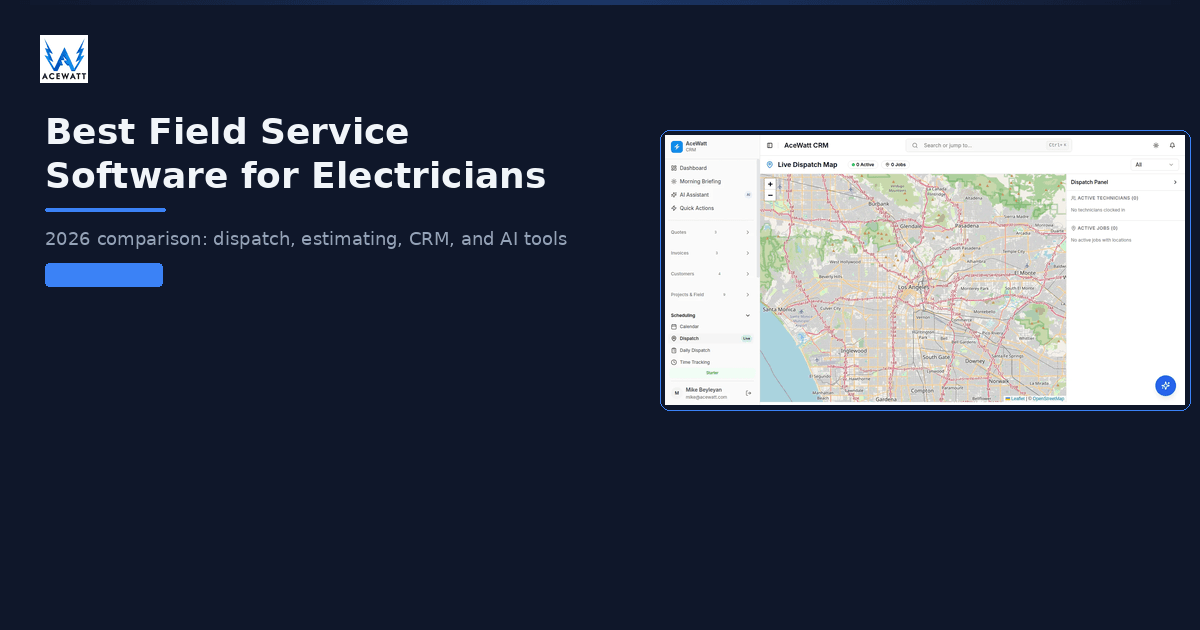Click the Active Technicians (0) heading
Screen dimensions: 1200x630
(1108, 198)
